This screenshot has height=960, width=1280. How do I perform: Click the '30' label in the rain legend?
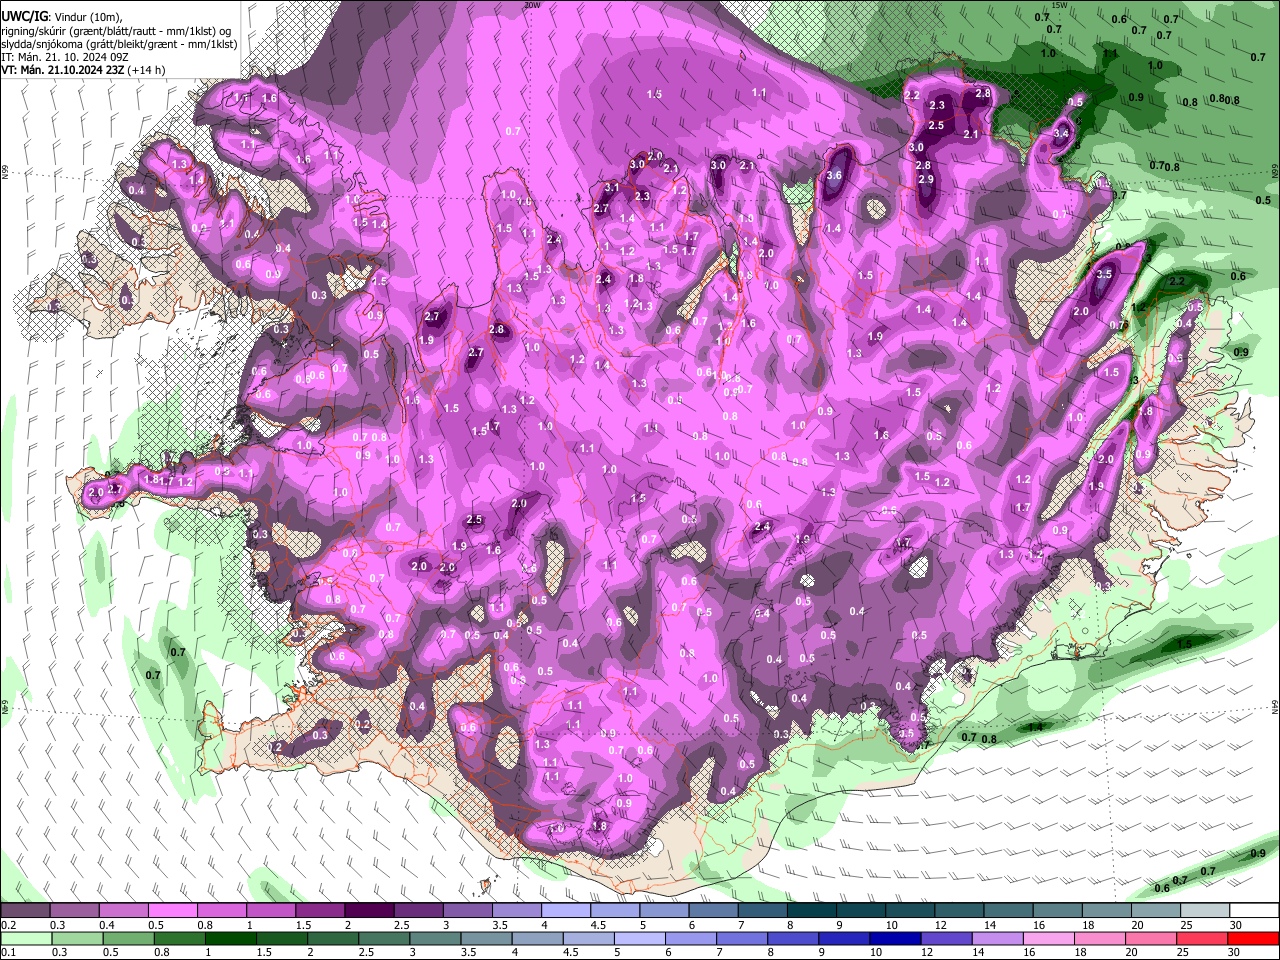1235,953
